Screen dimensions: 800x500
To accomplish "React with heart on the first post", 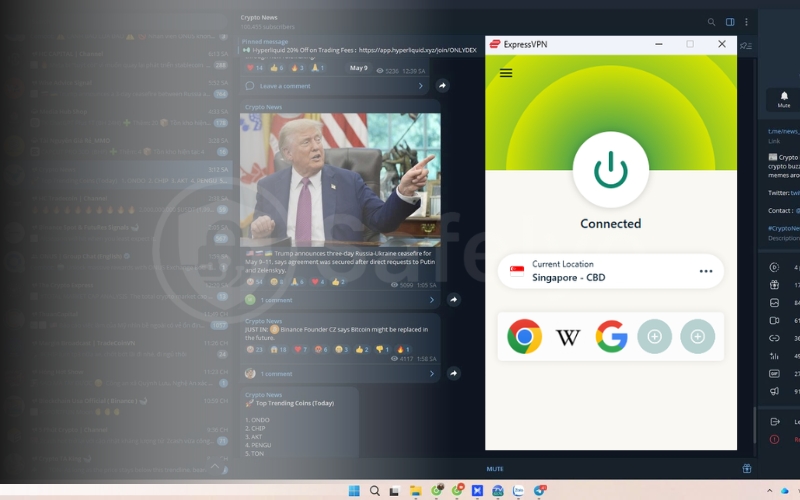I will coord(255,68).
